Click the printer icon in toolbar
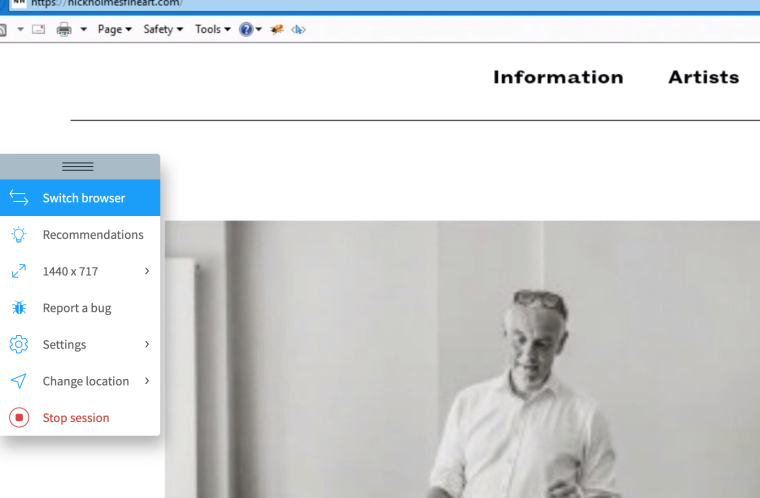 pyautogui.click(x=65, y=29)
